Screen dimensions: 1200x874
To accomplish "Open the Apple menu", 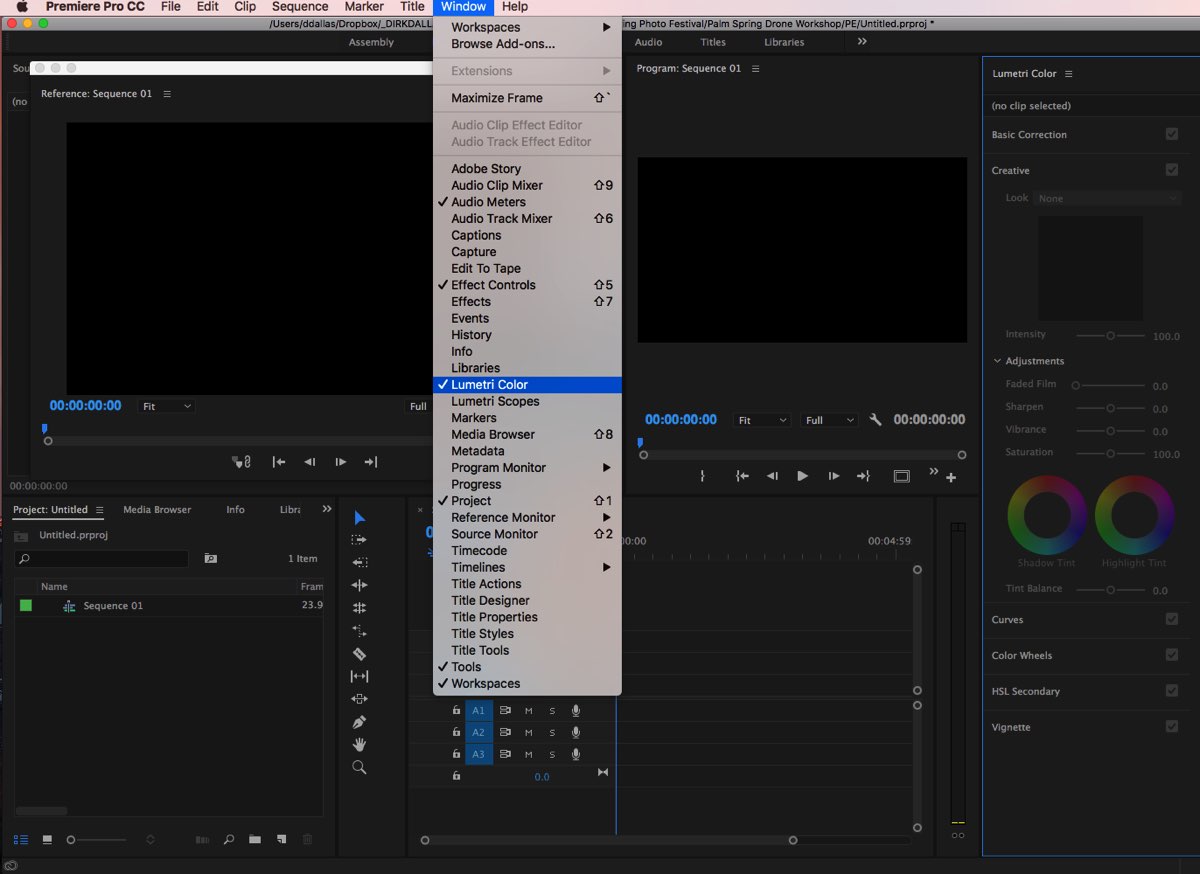I will click(x=21, y=6).
